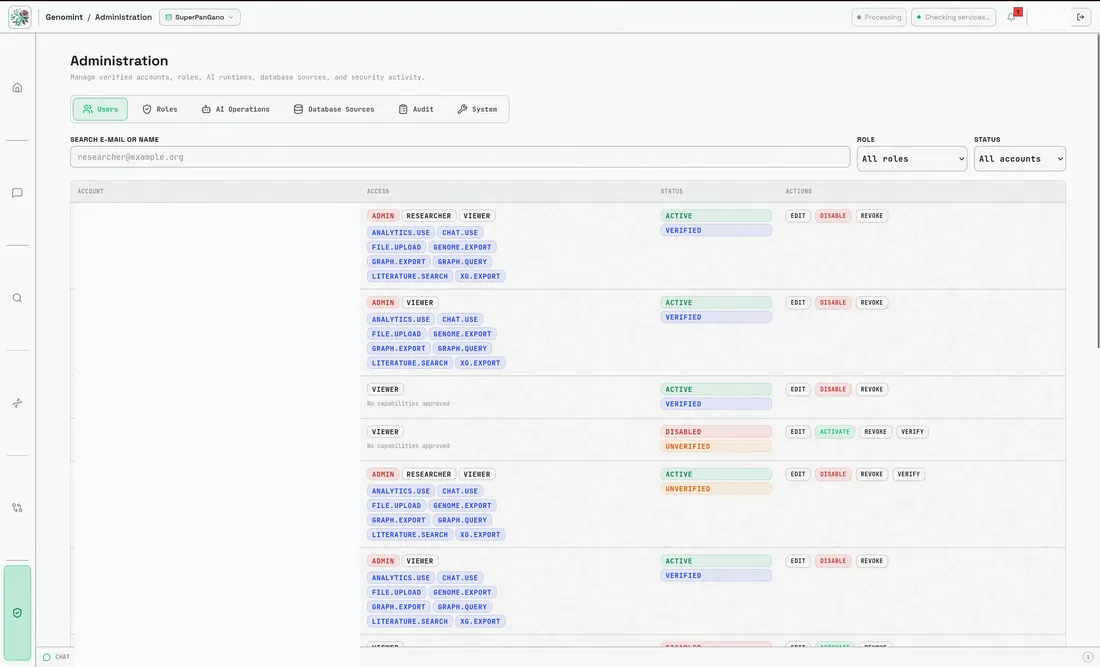Open search from the sidebar magnifier icon
The image size is (1100, 667).
(18, 298)
